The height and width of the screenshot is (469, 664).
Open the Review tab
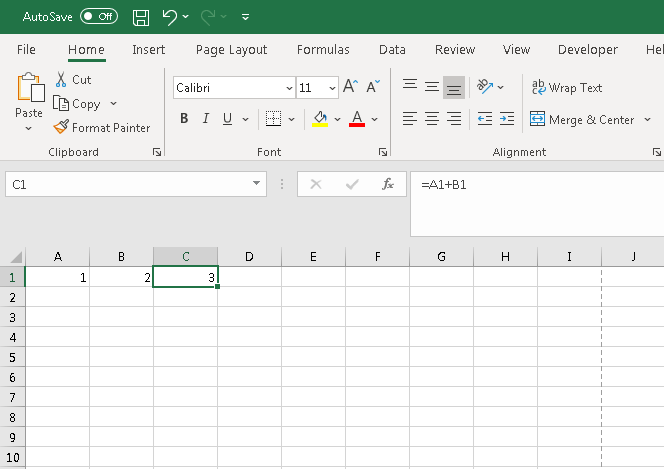[x=455, y=50]
